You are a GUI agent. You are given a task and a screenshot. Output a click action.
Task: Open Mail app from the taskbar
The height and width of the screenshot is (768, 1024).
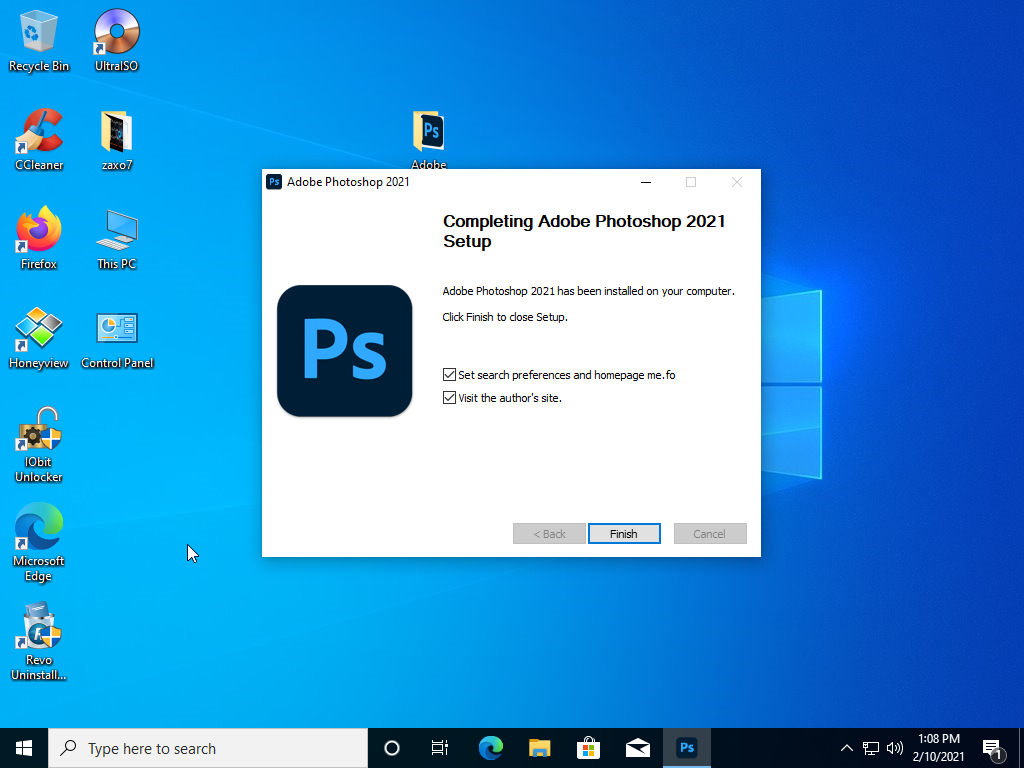coord(638,748)
